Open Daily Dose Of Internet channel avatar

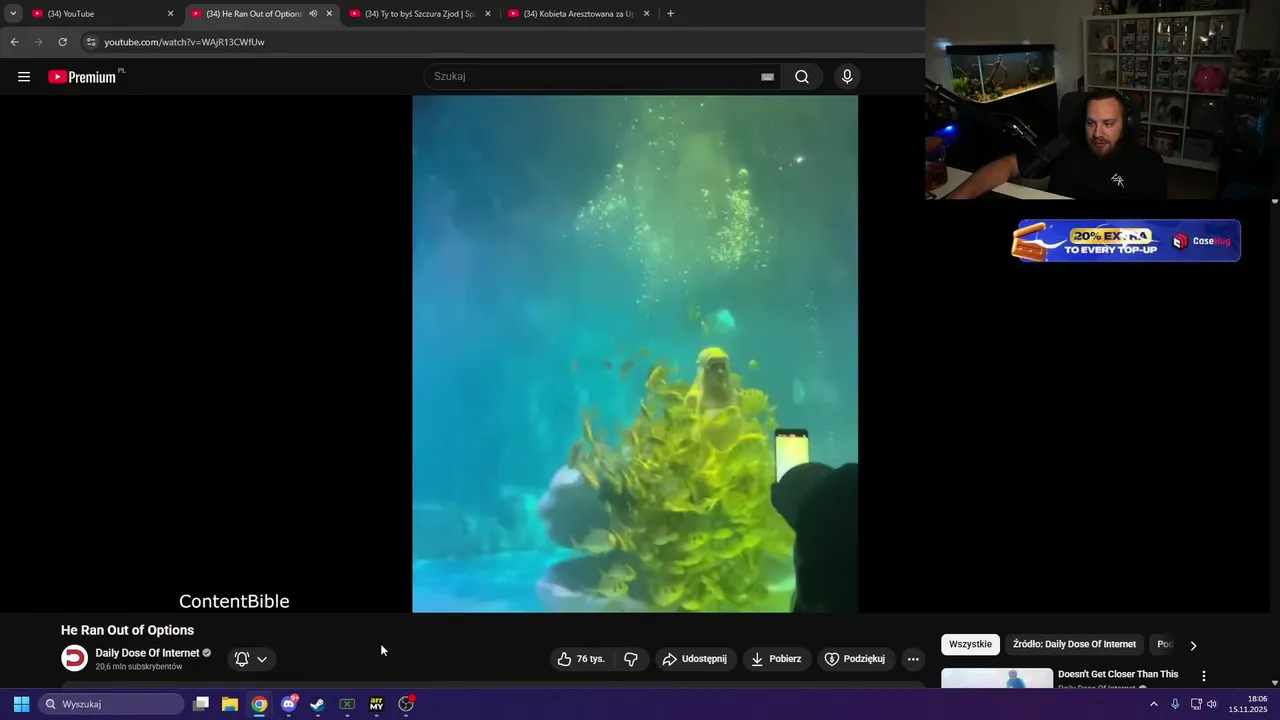(x=74, y=658)
